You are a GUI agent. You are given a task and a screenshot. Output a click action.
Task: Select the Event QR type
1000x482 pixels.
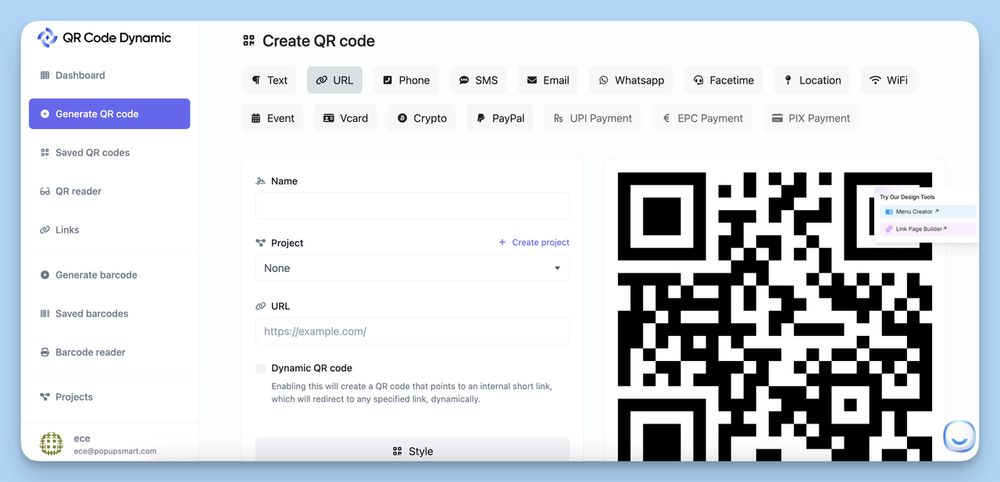(x=272, y=118)
